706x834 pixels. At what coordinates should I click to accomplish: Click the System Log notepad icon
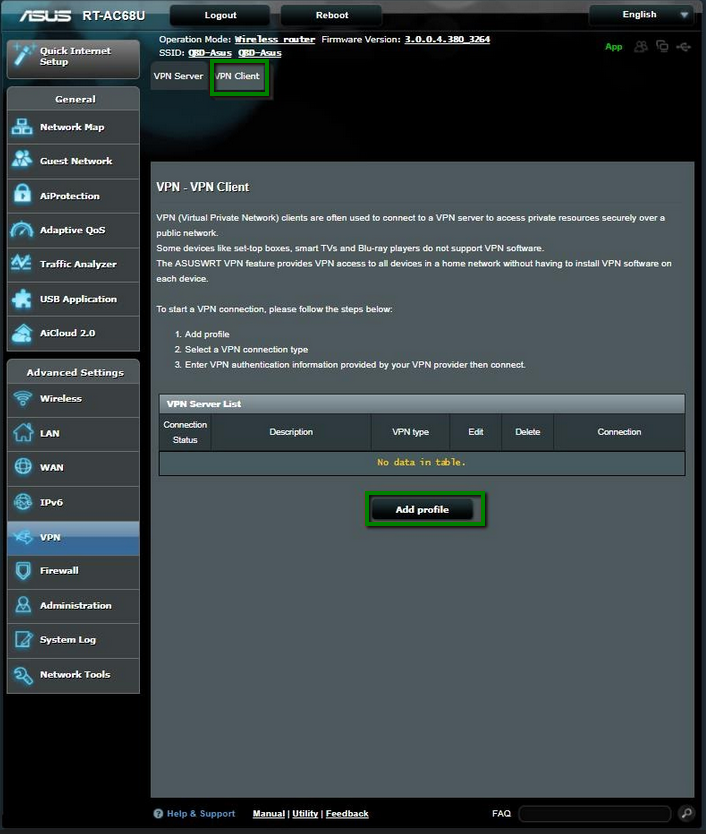pos(23,639)
